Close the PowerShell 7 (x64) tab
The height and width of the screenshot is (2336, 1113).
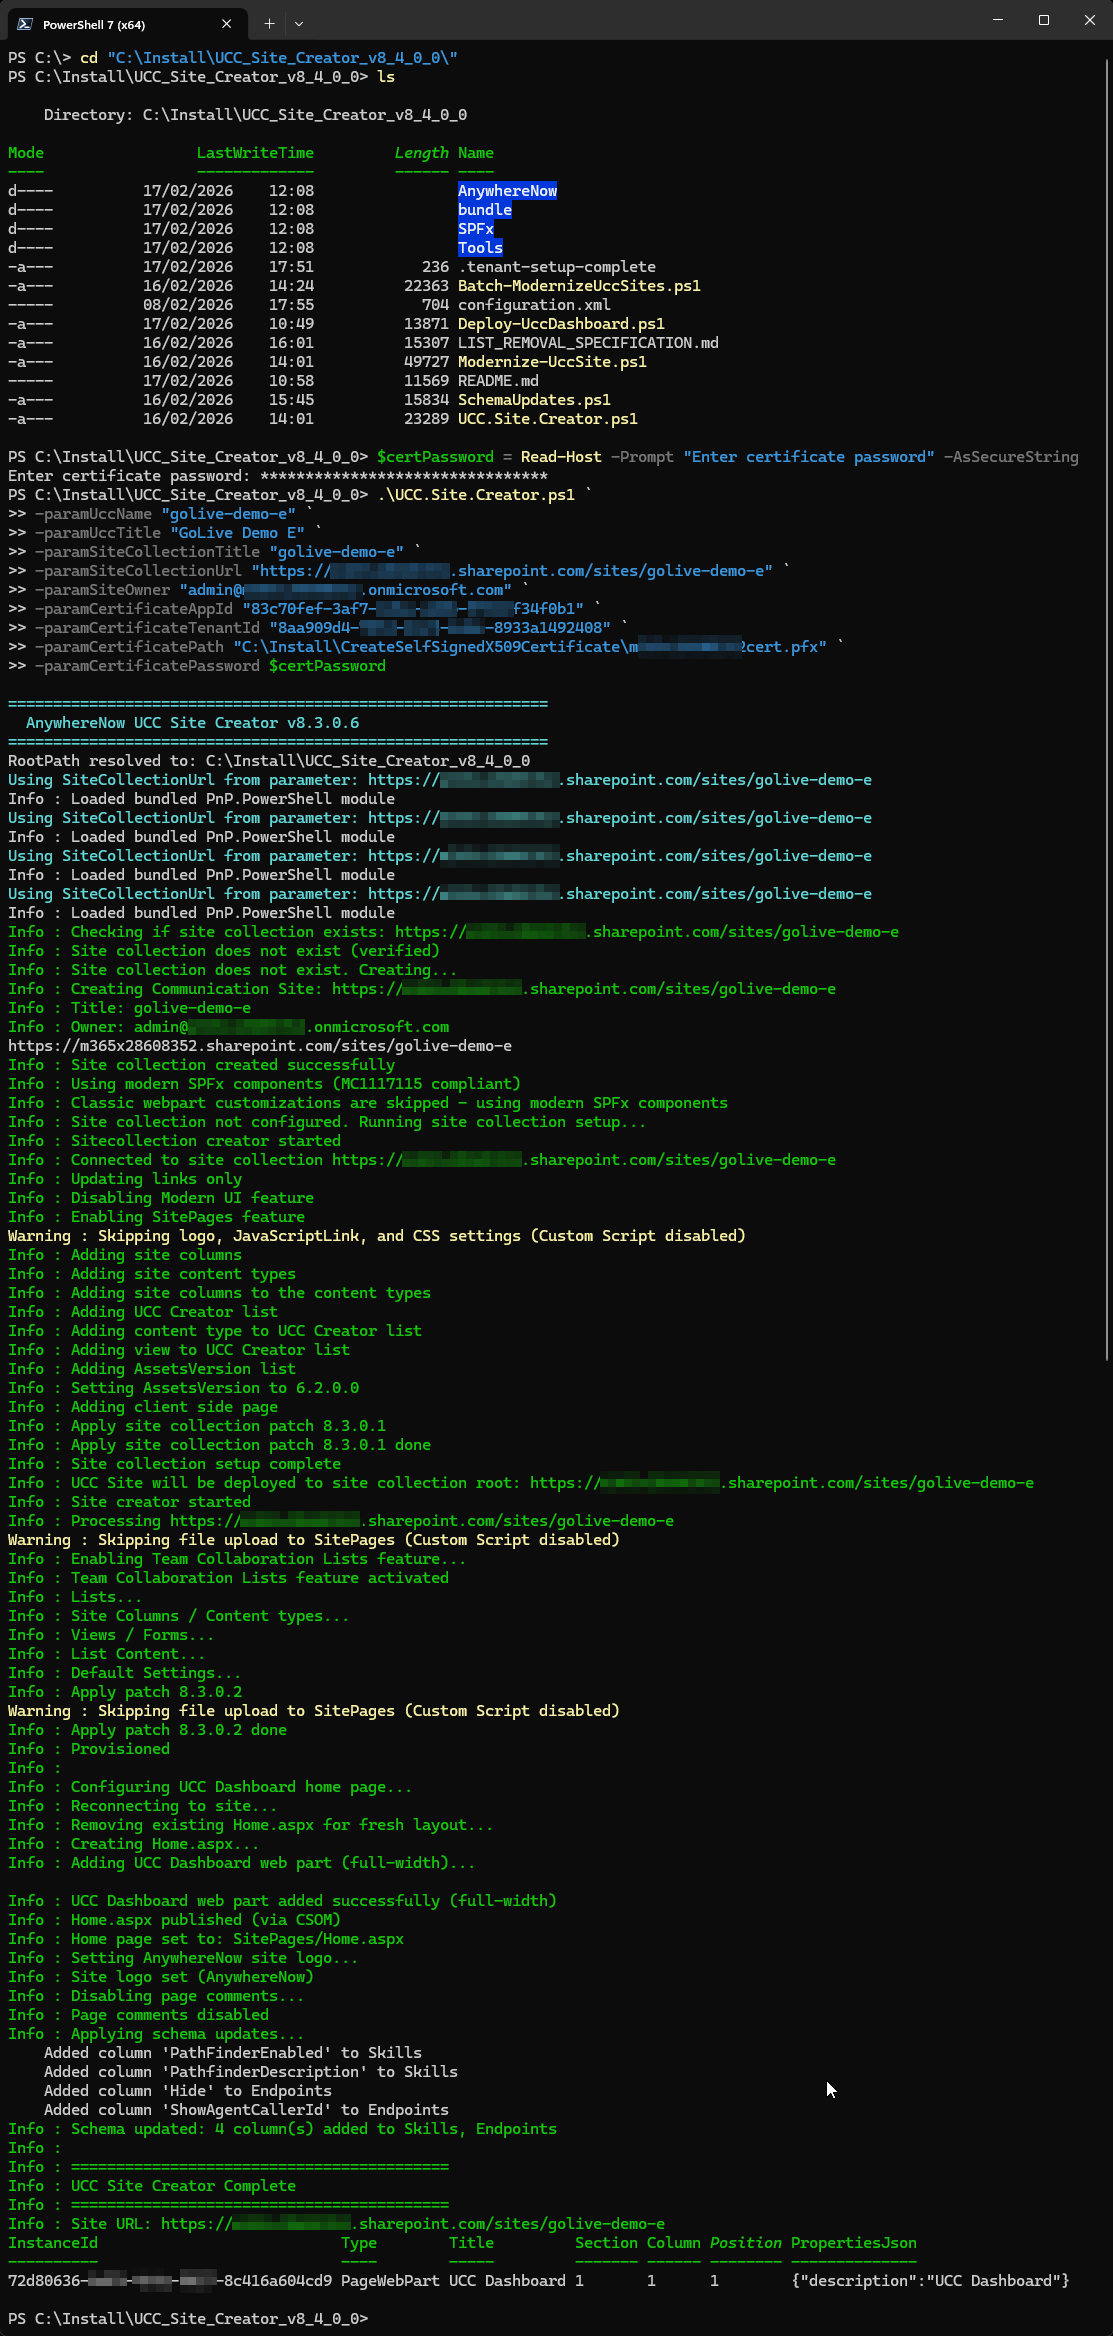[226, 24]
